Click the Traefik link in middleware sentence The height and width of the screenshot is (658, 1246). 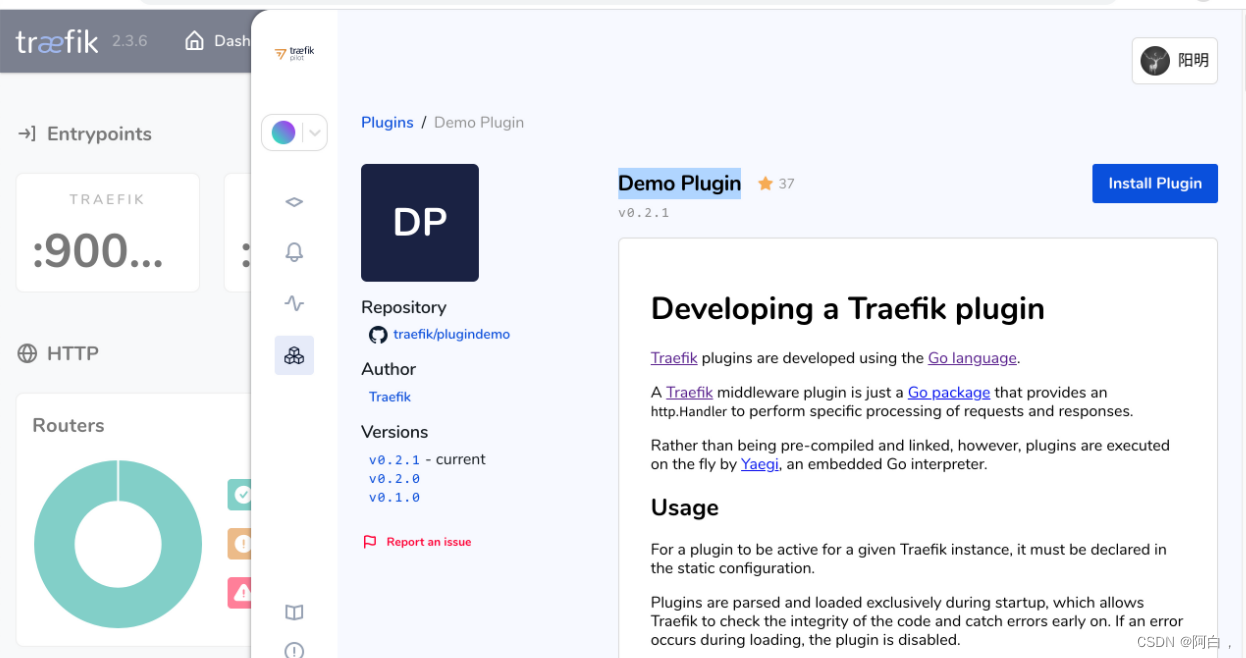tap(690, 392)
